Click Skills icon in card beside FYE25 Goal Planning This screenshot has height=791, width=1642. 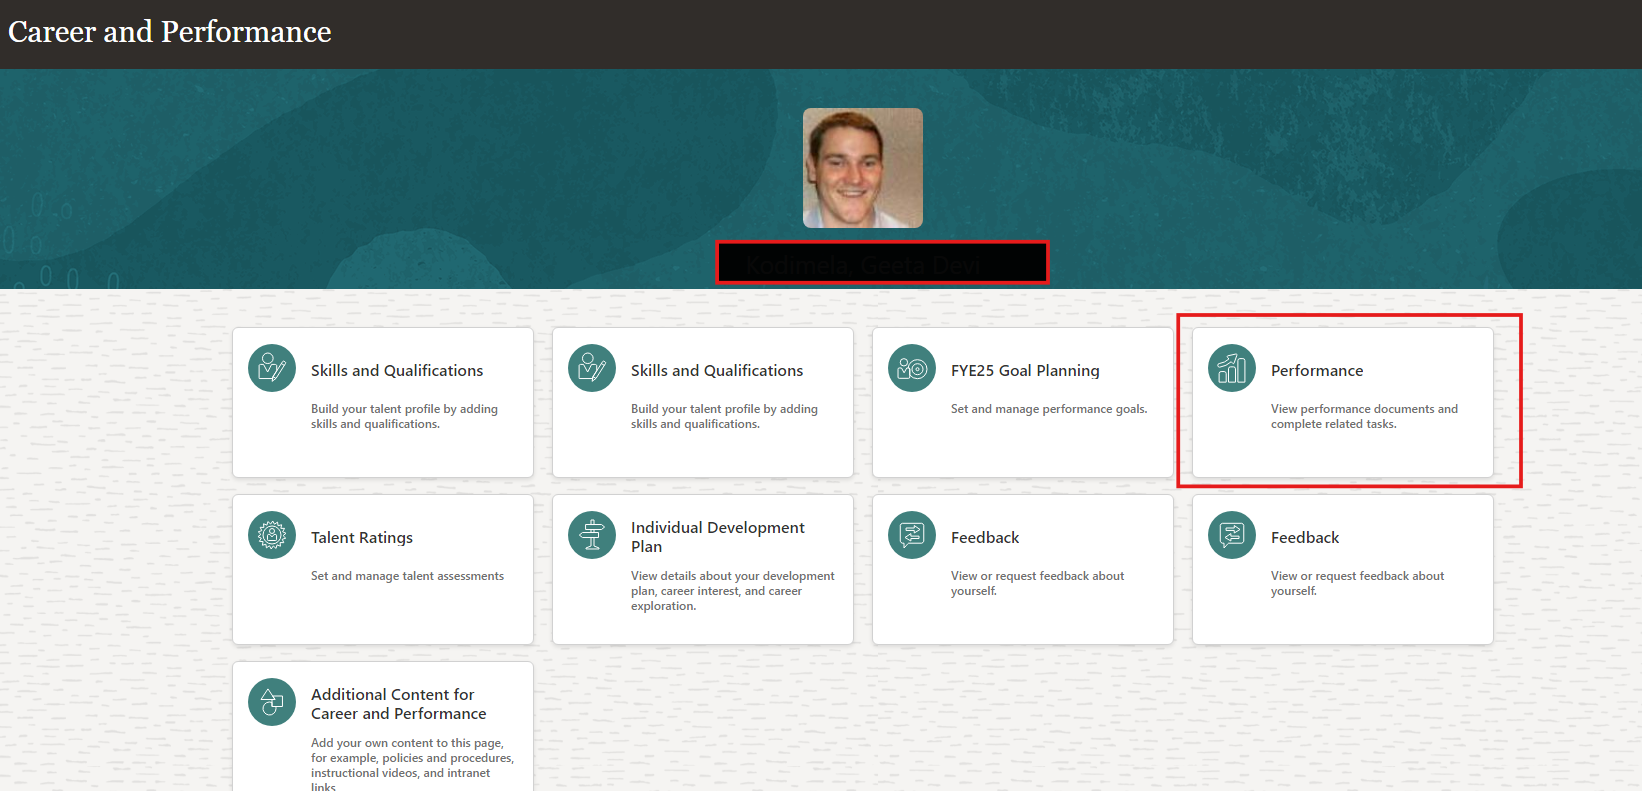click(x=592, y=368)
